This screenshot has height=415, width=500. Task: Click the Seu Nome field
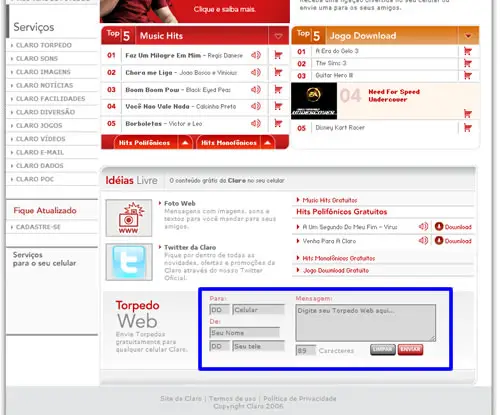pos(245,333)
